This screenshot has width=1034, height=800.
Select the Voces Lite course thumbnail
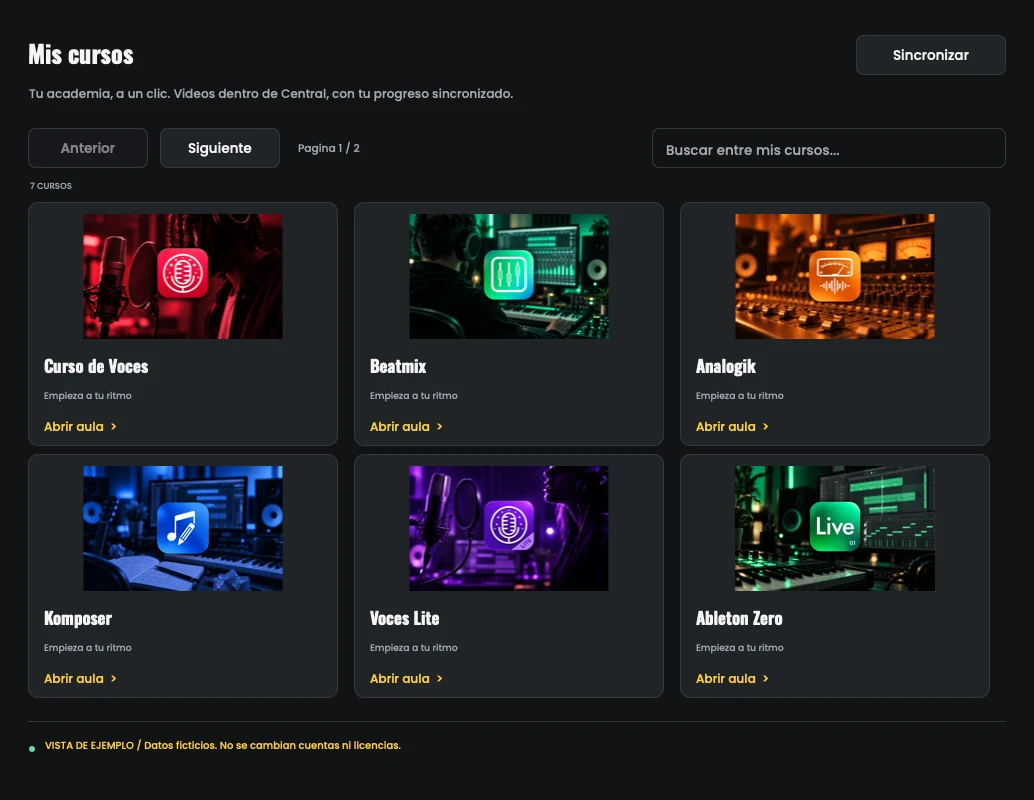point(508,528)
